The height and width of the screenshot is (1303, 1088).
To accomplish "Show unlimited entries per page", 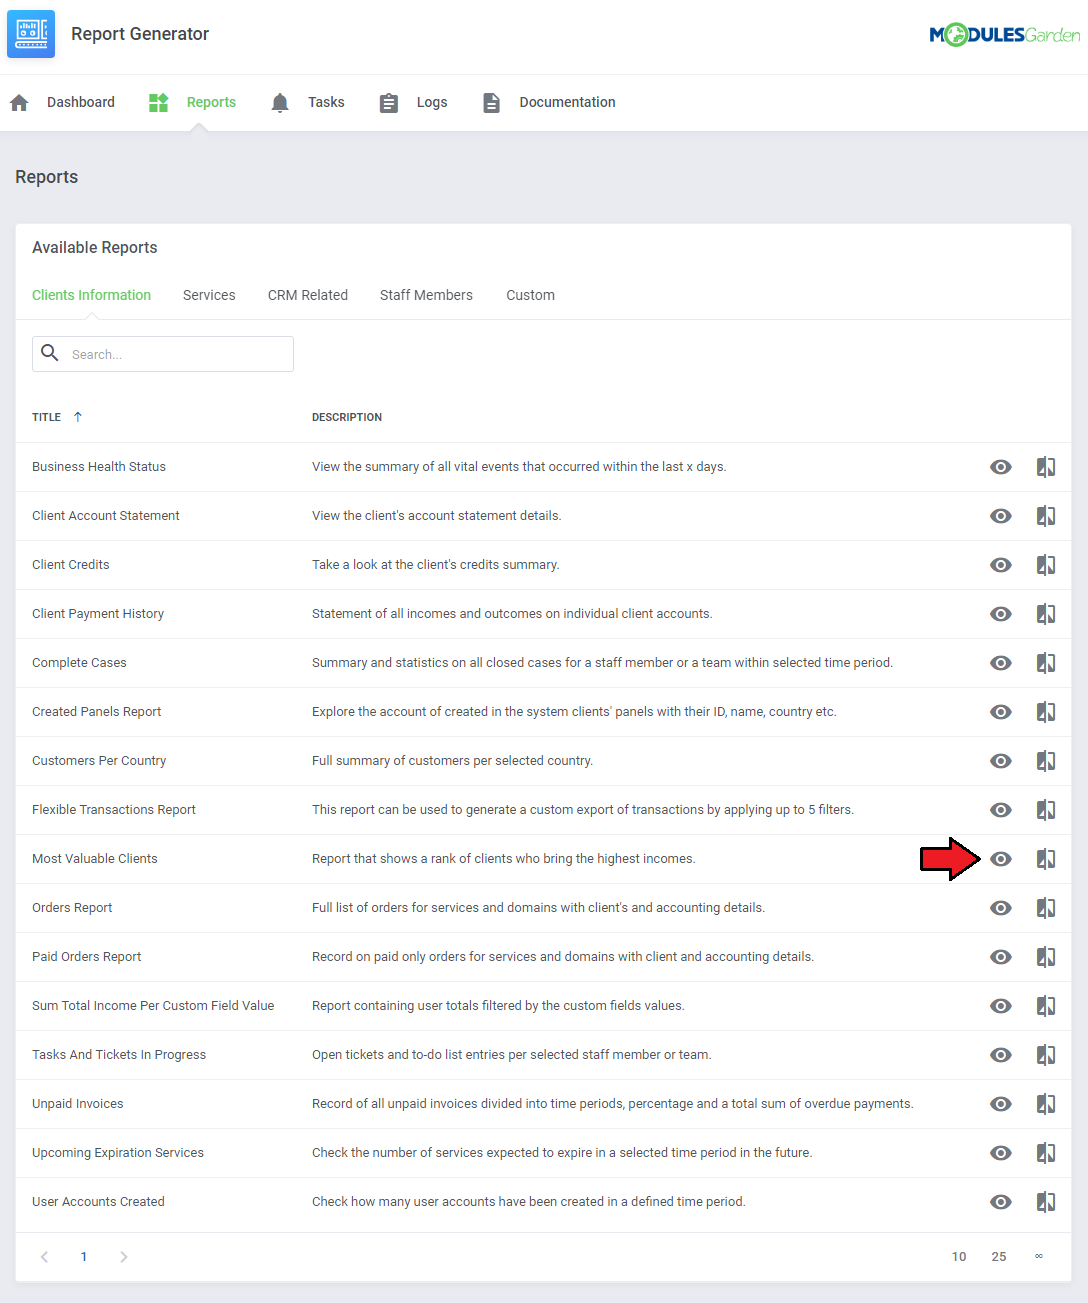I will 1039,1257.
